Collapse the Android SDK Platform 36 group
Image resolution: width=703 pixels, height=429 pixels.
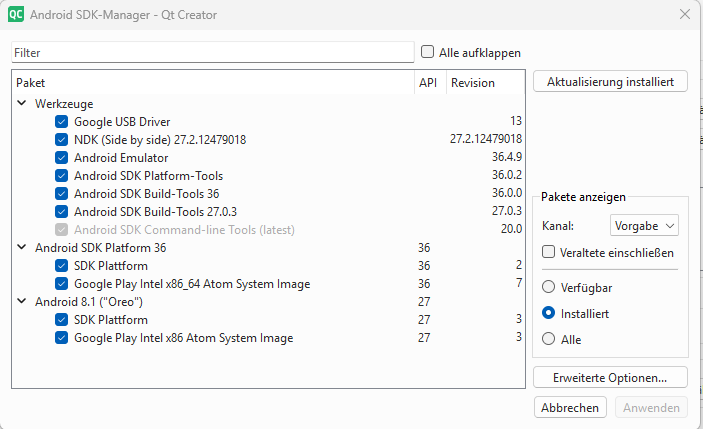[22, 248]
